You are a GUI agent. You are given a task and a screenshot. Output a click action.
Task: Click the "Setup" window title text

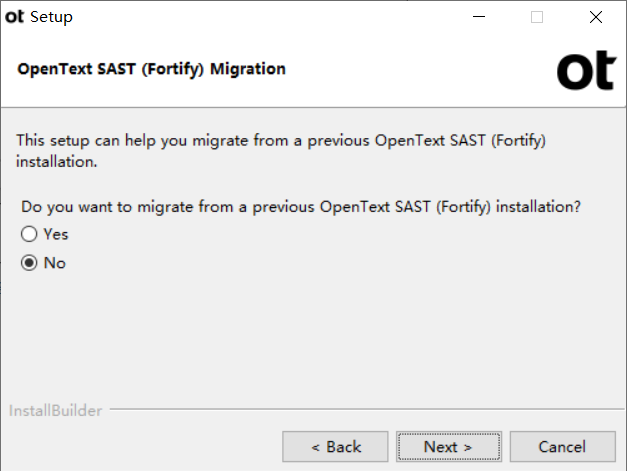pos(51,17)
